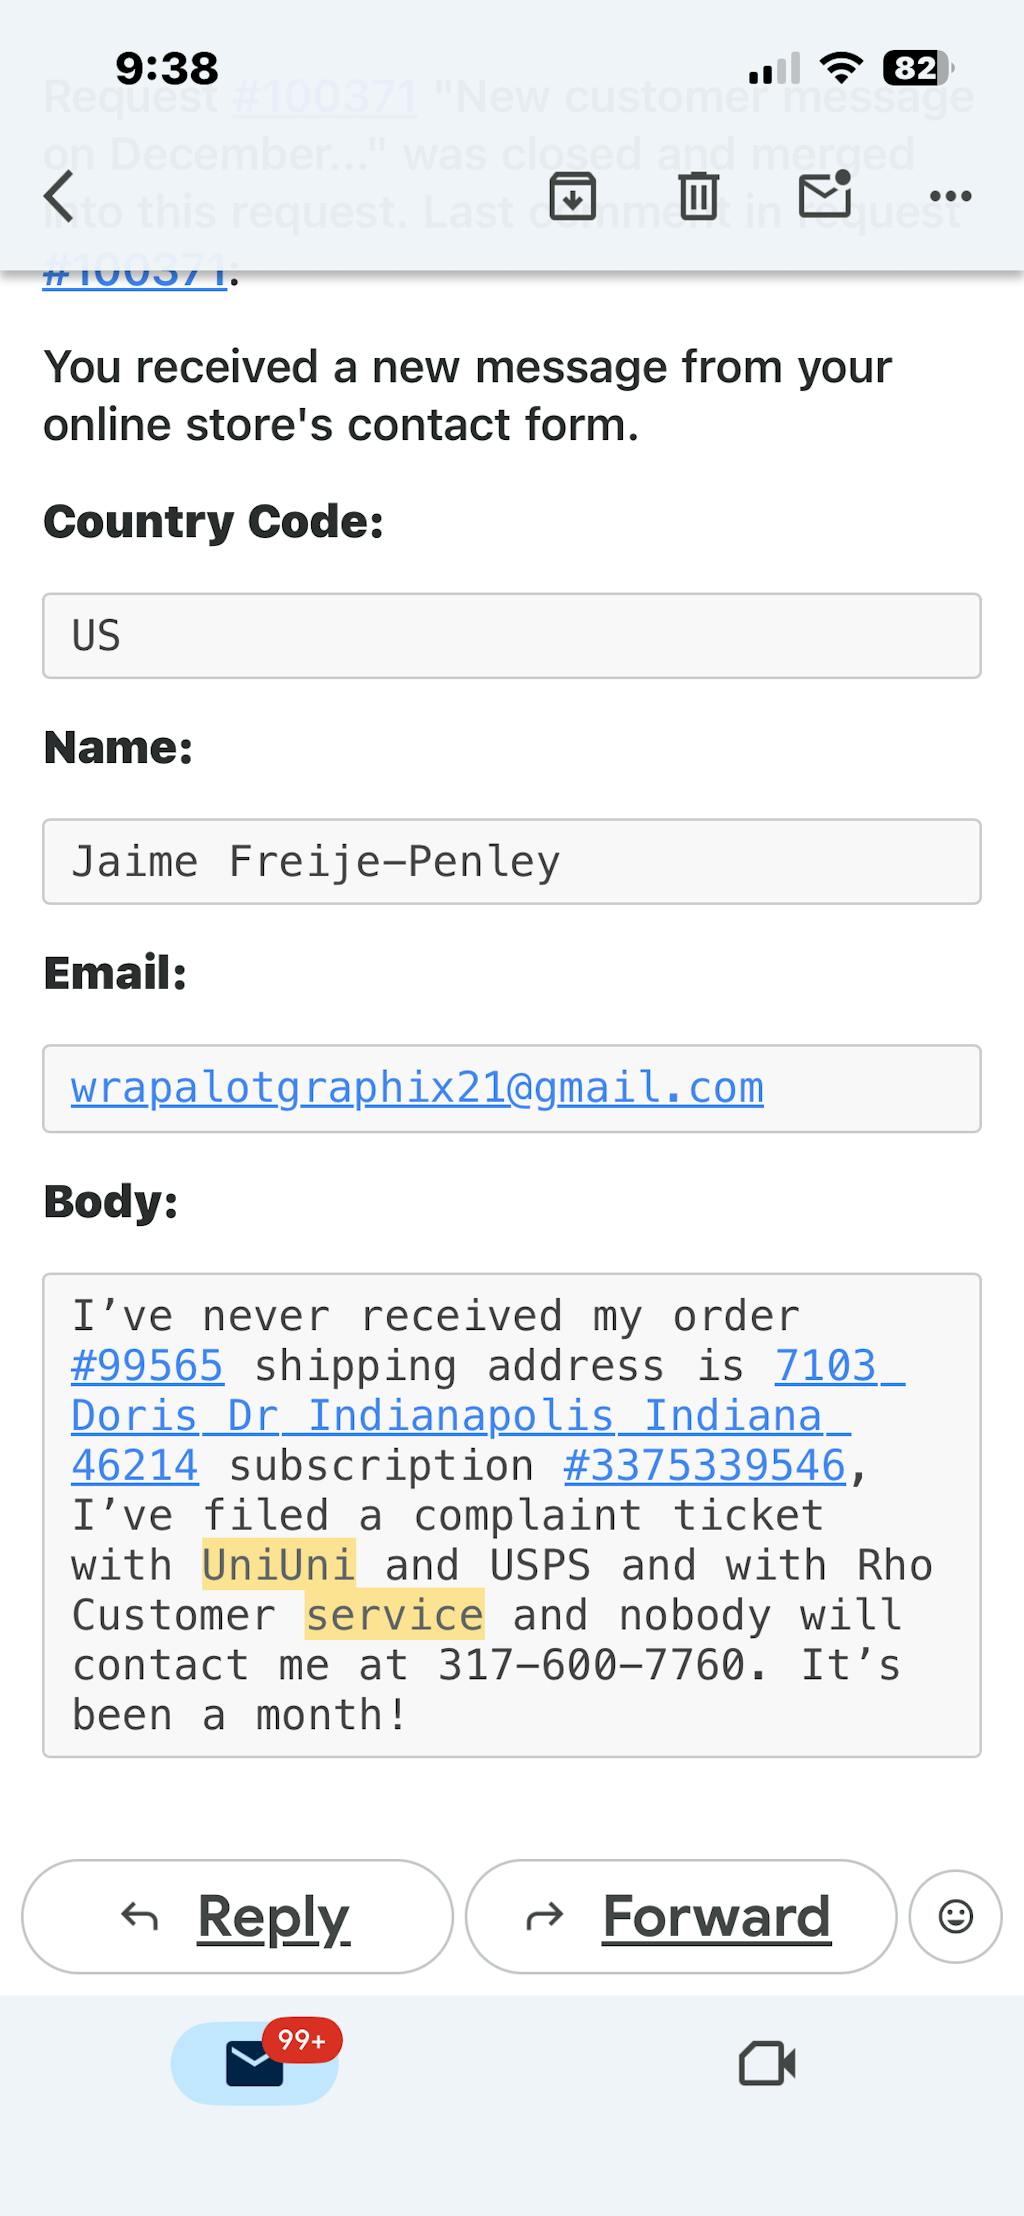The image size is (1024, 2216).
Task: Open the 7103 Doris Dr address link
Action: 460,1416
